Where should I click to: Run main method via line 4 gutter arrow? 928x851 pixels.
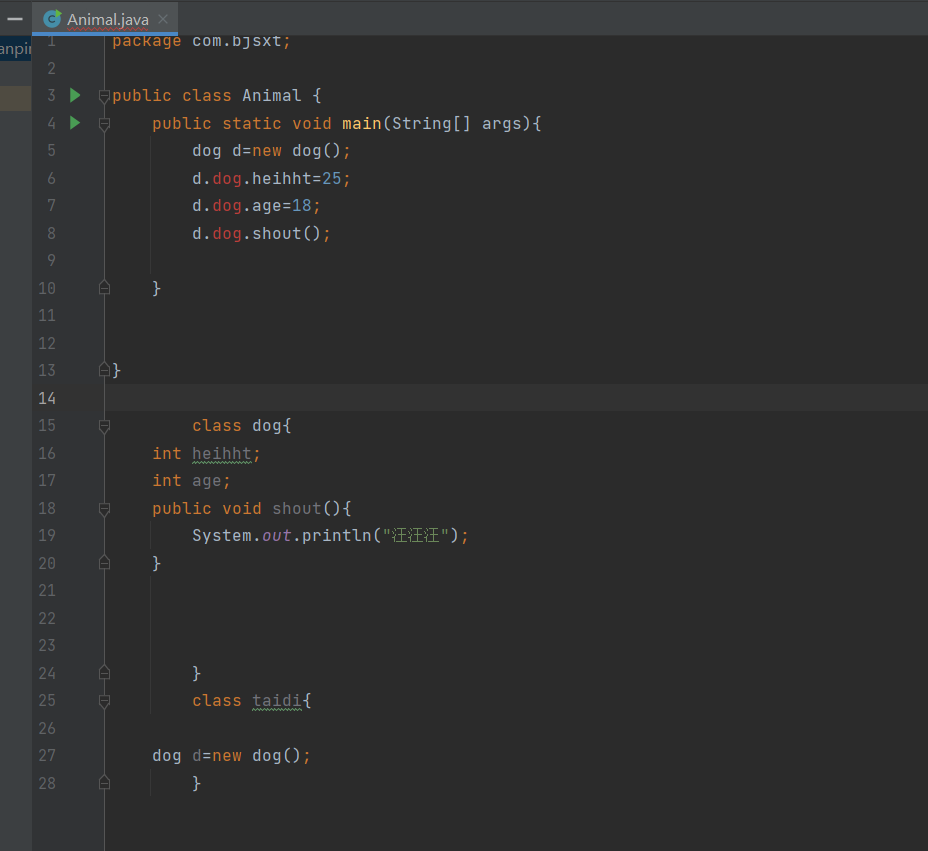point(75,123)
